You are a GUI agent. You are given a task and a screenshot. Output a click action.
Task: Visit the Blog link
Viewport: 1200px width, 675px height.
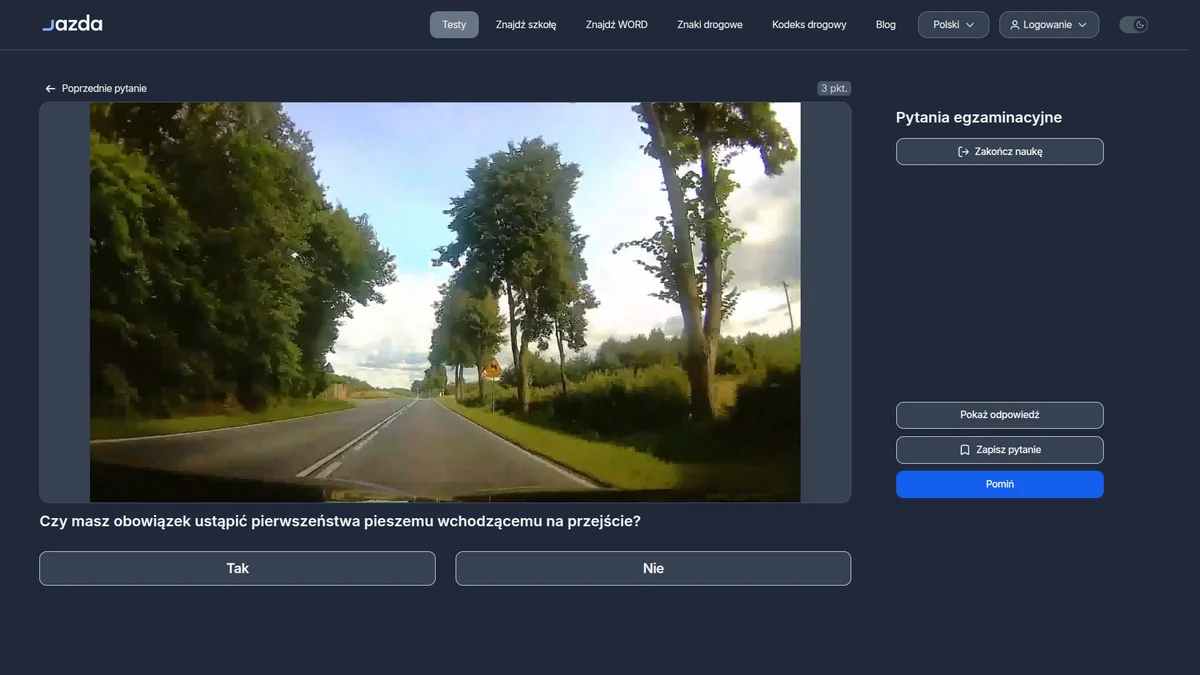point(886,25)
